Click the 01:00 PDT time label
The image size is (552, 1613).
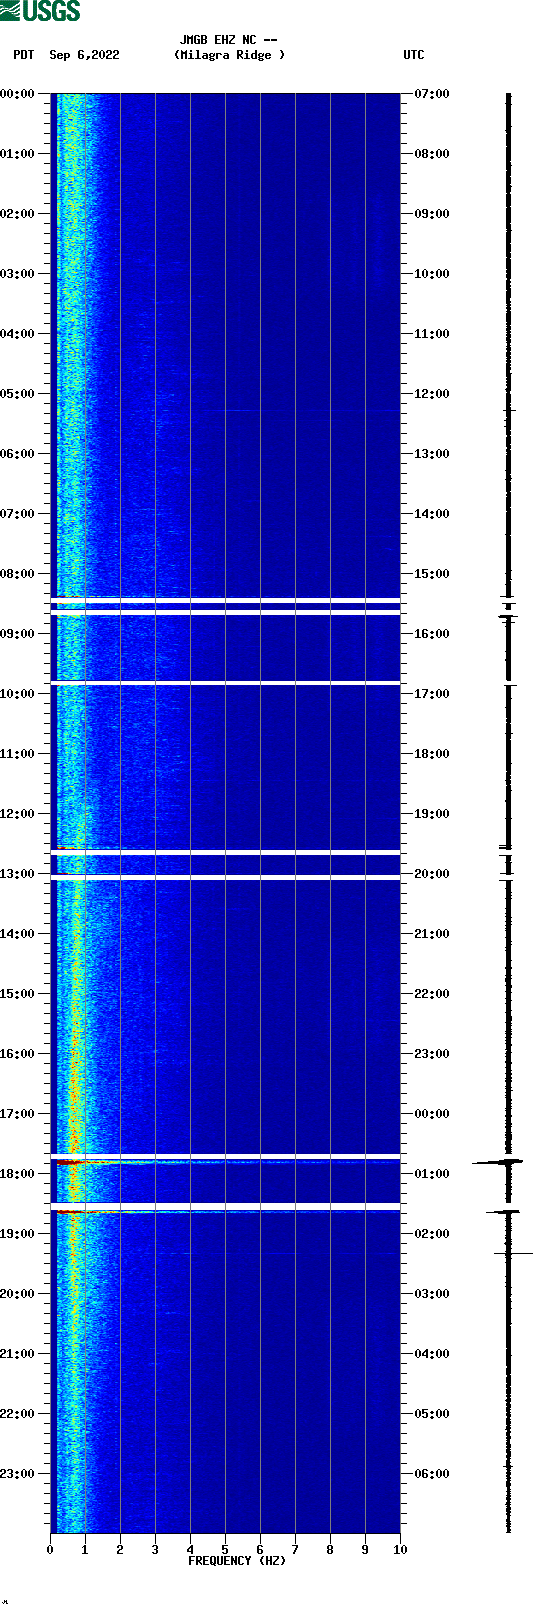18,154
